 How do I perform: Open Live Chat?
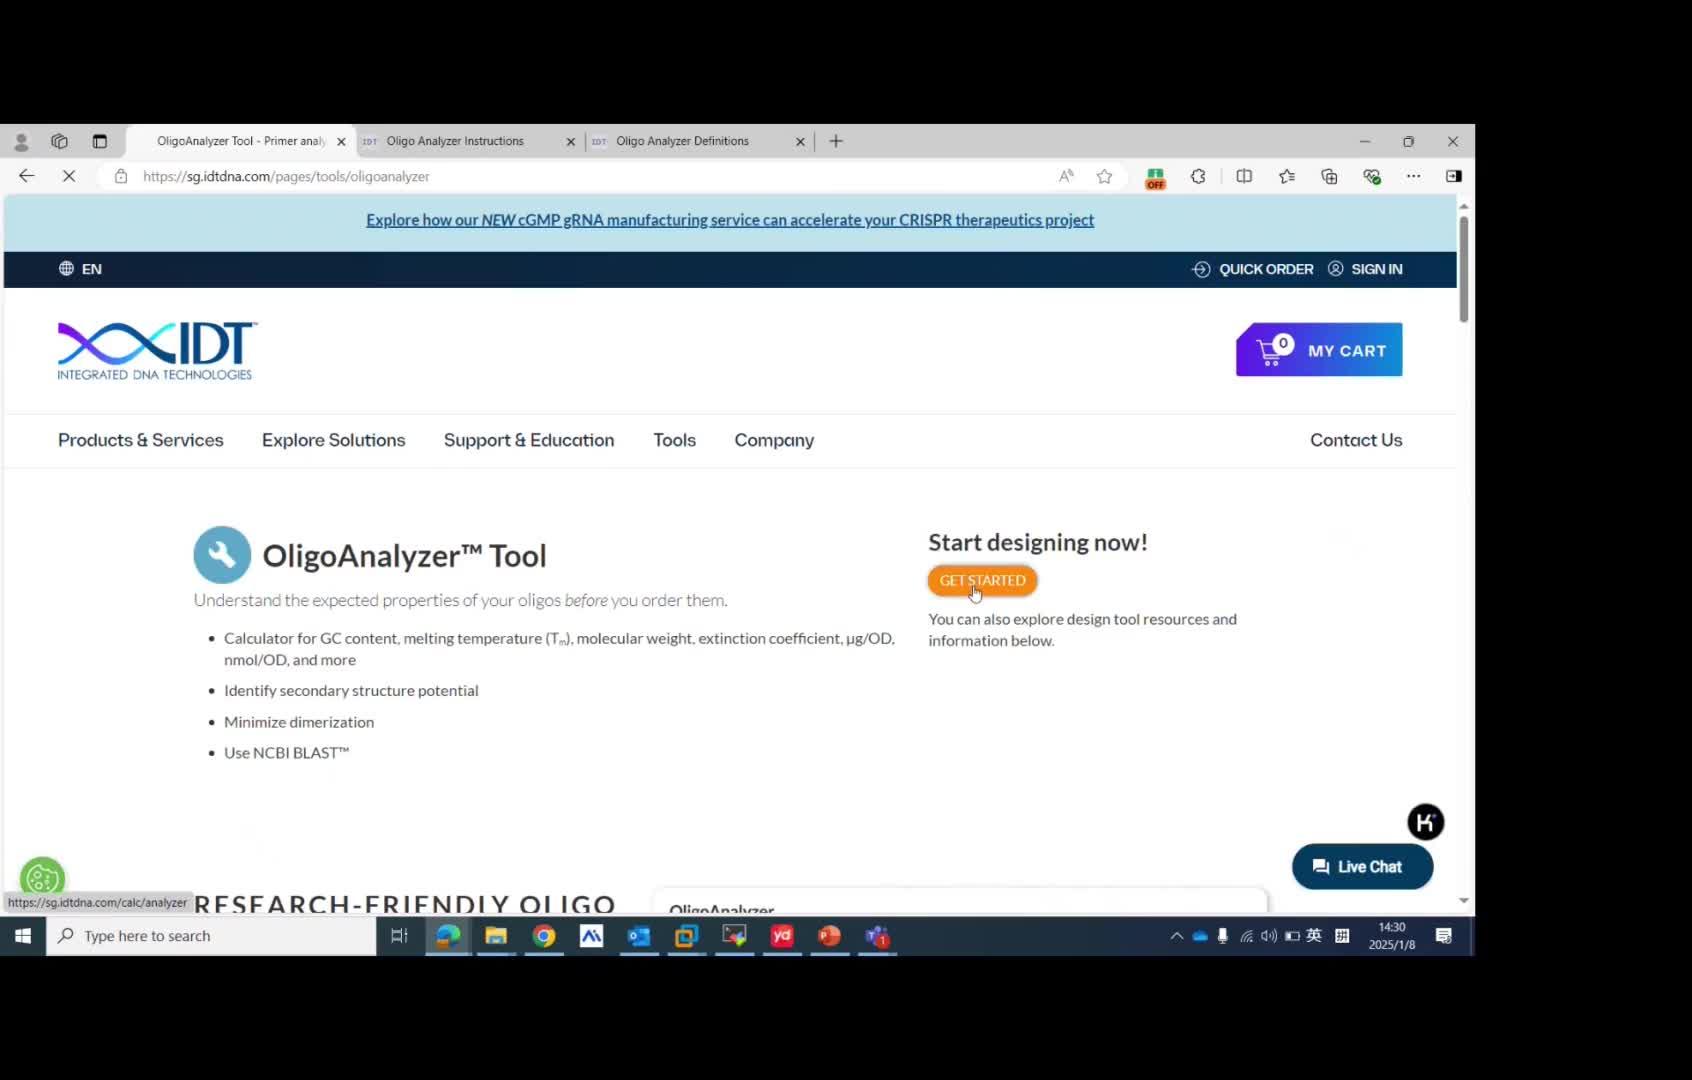click(1361, 866)
